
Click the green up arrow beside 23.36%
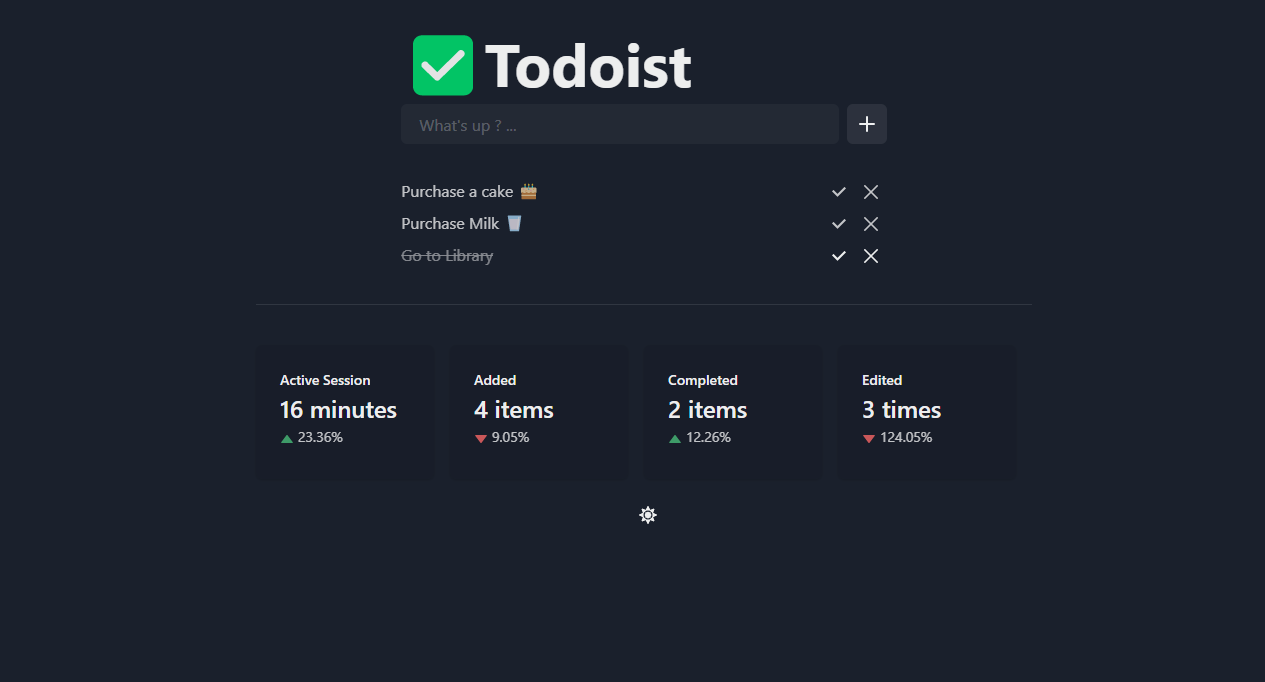click(287, 438)
